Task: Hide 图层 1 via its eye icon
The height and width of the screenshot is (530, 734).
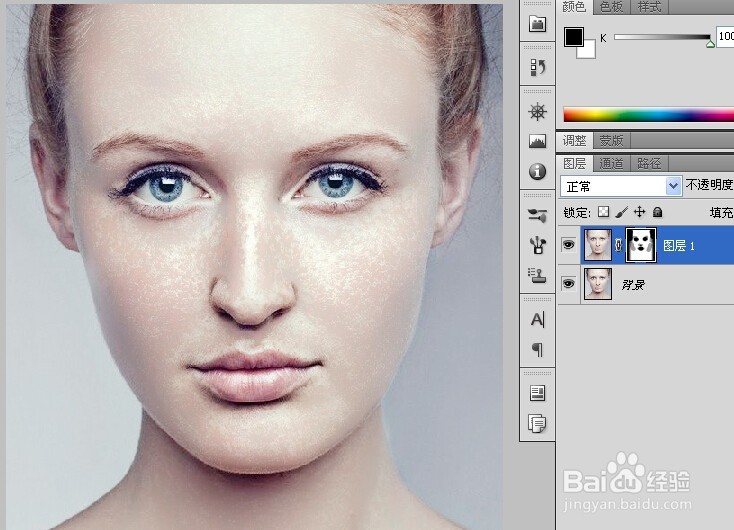Action: click(568, 244)
